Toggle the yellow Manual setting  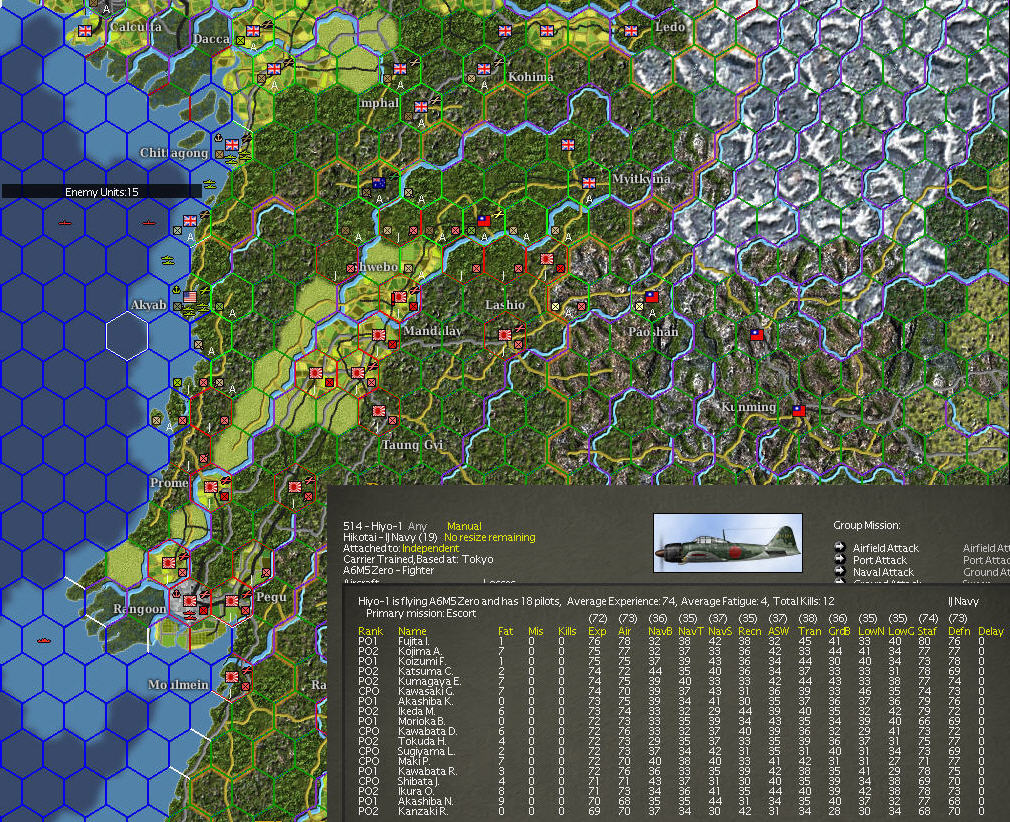click(464, 526)
